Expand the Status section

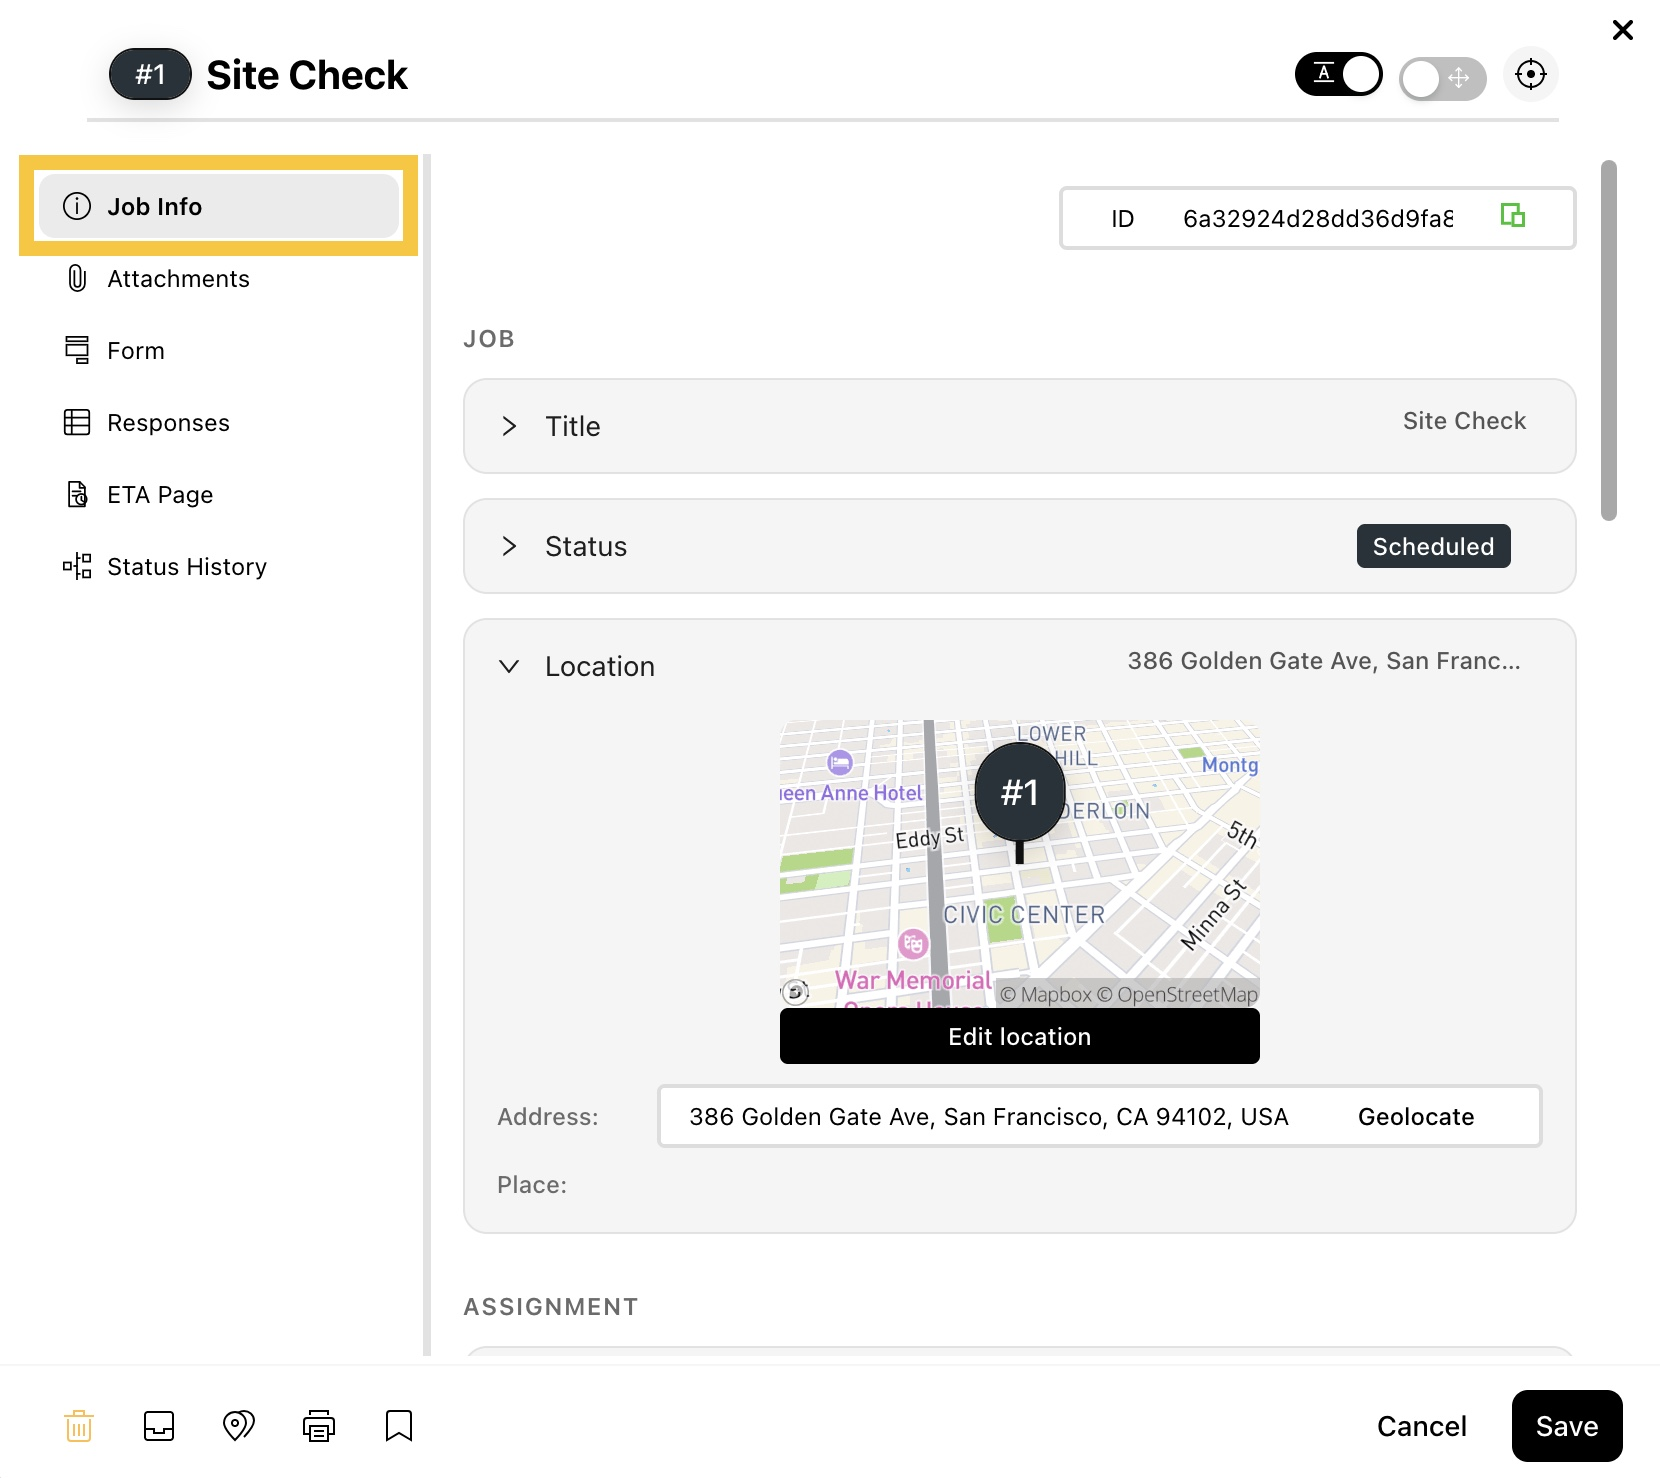[x=1020, y=546]
